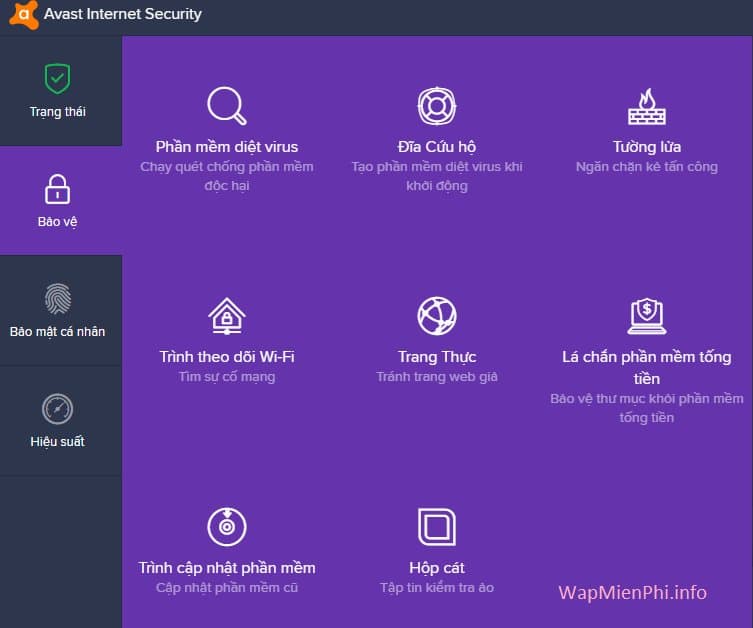The image size is (753, 628).
Task: Click the Sandbox square icon
Action: tap(437, 527)
